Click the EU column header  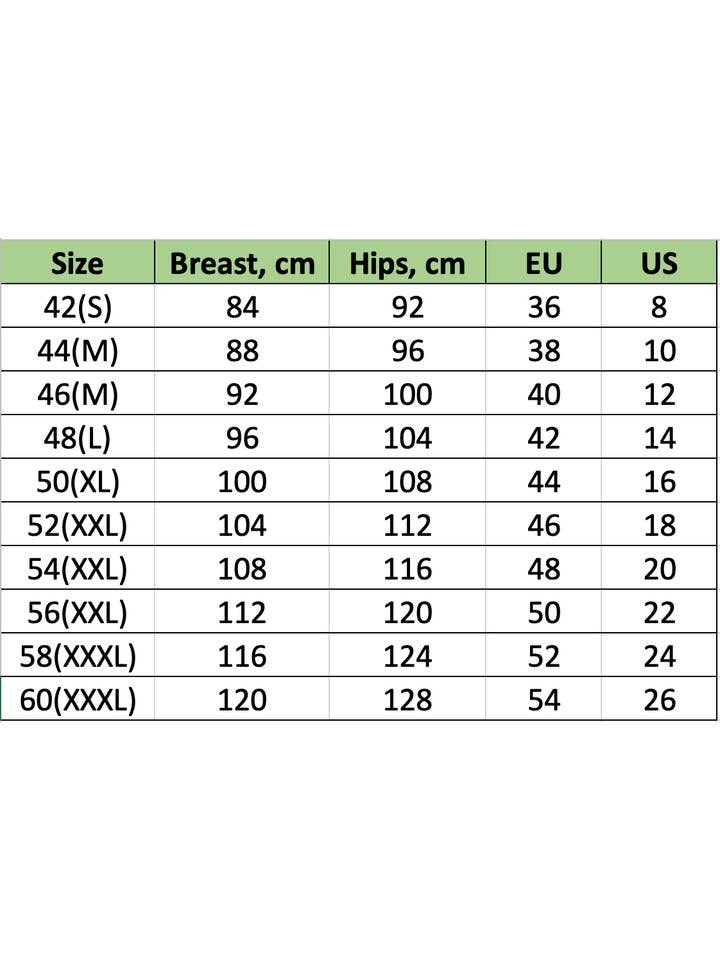(544, 263)
